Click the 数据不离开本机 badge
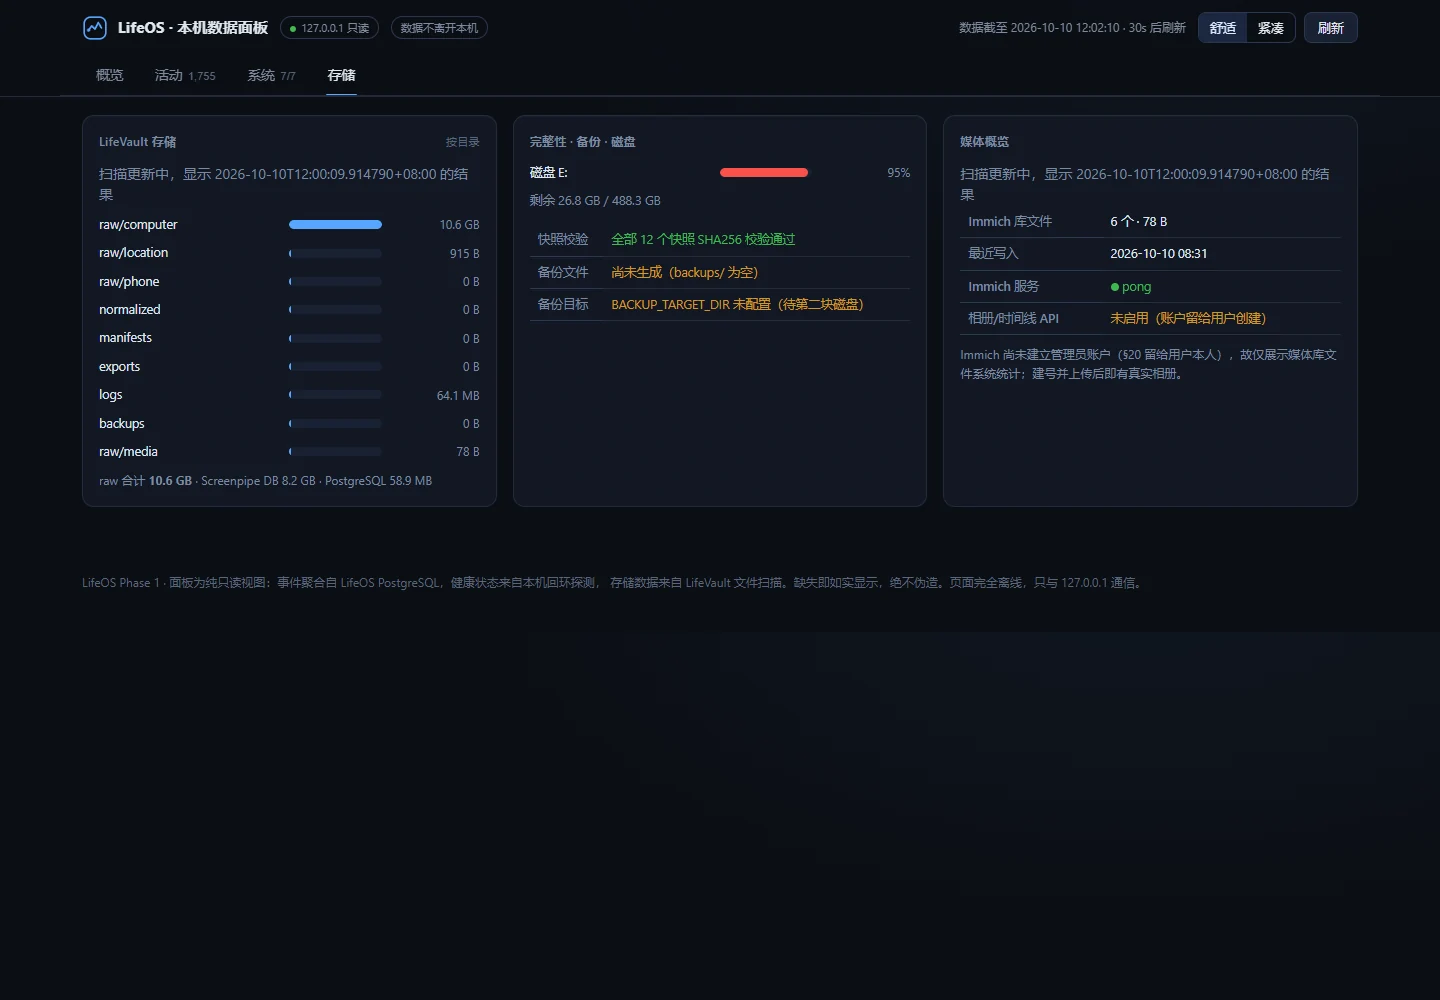The image size is (1440, 1000). point(439,28)
